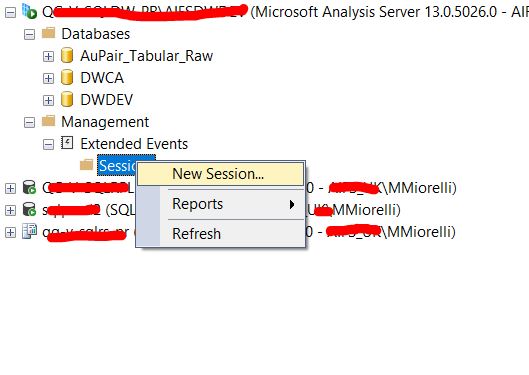The image size is (529, 375).
Task: Click the Extended Events lightning icon
Action: click(67, 143)
